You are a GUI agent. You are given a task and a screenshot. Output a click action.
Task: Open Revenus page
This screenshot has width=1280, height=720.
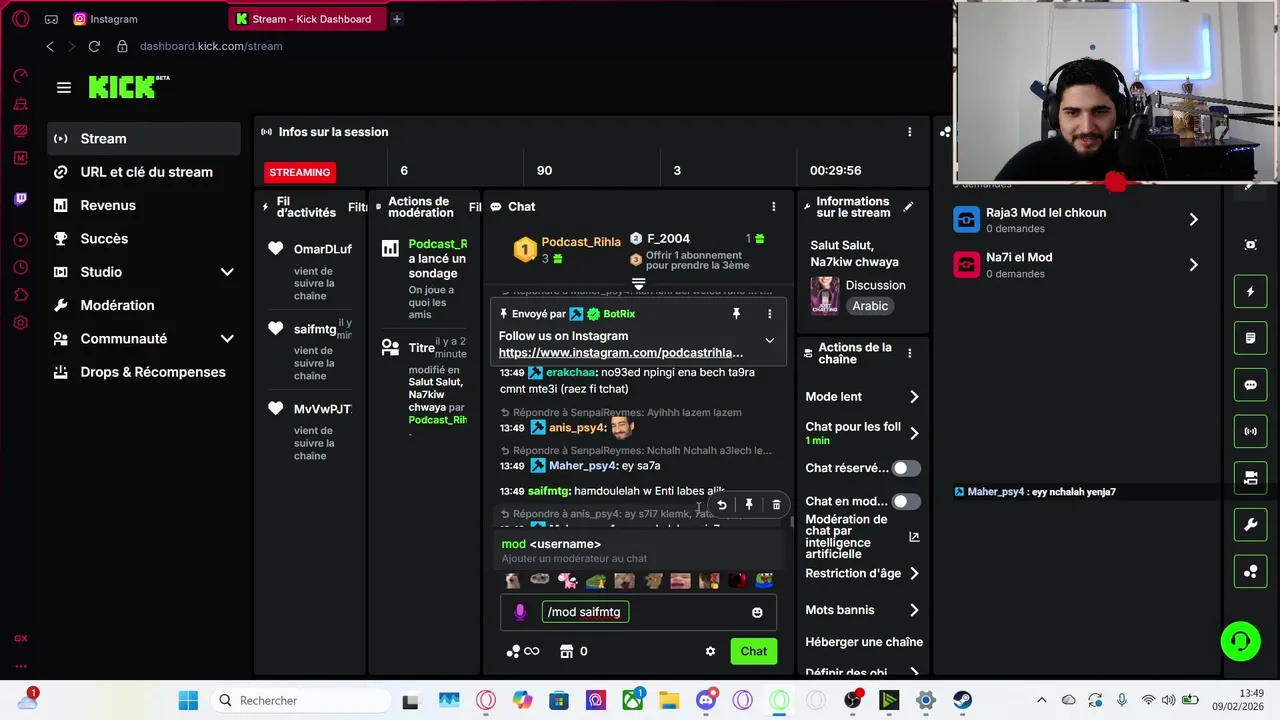tap(144, 205)
